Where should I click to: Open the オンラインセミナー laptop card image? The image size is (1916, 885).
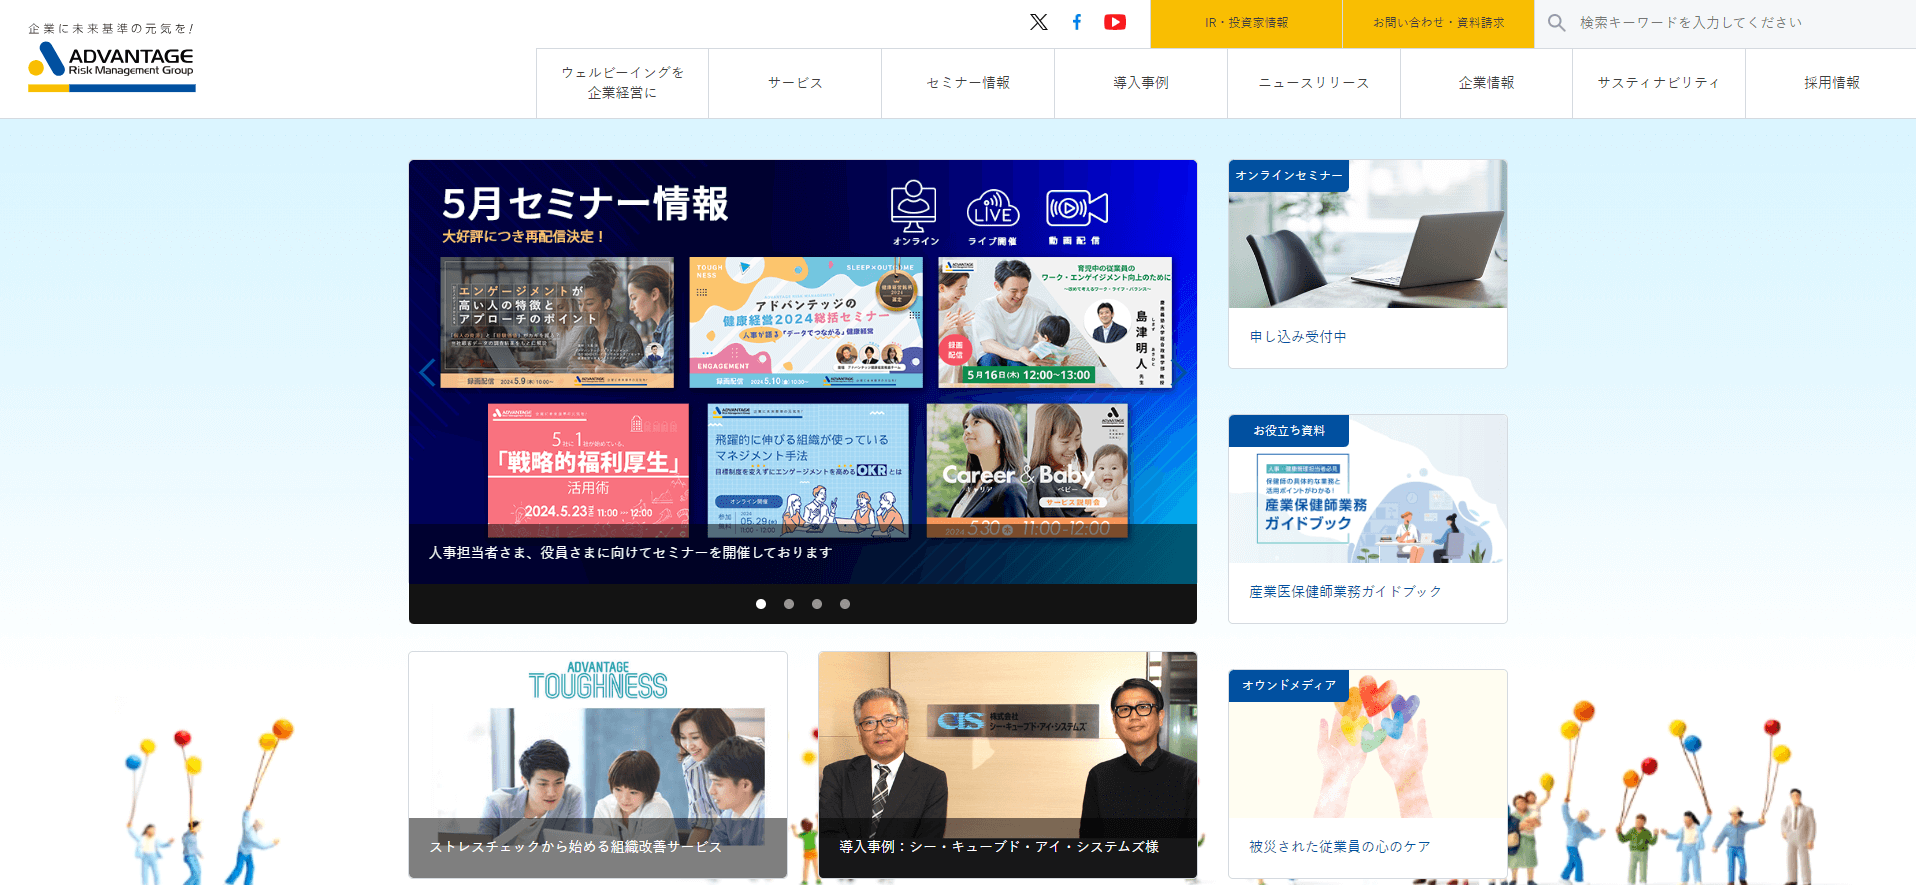[x=1368, y=234]
